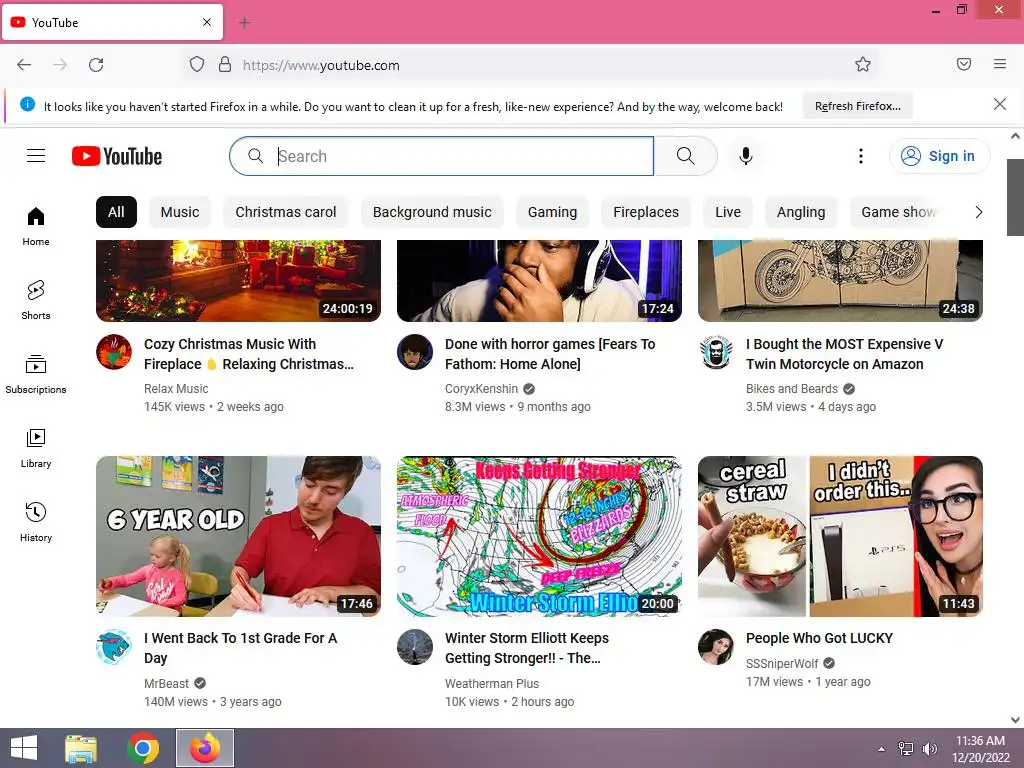Open title 'People Who Got LUCKY'
1024x768 pixels.
click(x=819, y=638)
